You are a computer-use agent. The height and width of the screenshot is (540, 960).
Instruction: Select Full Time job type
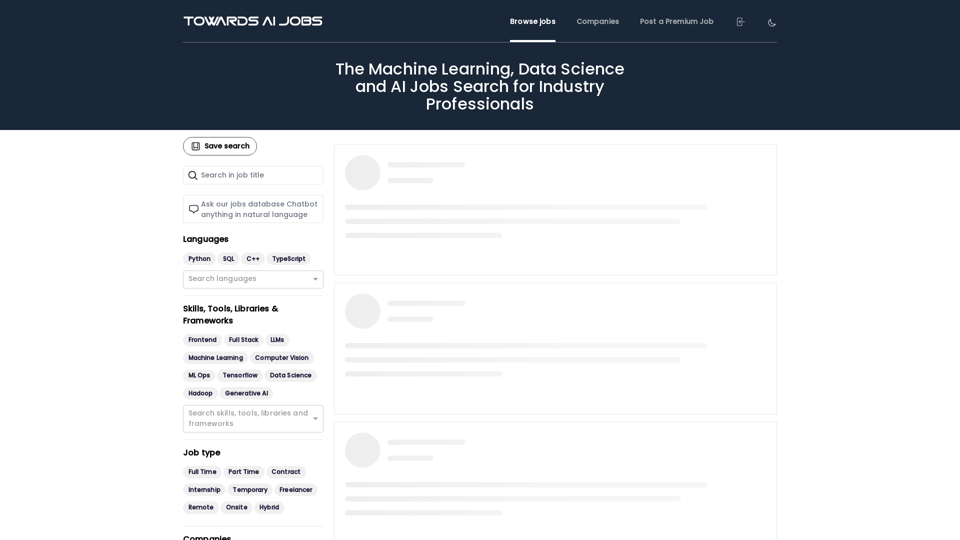tap(202, 472)
